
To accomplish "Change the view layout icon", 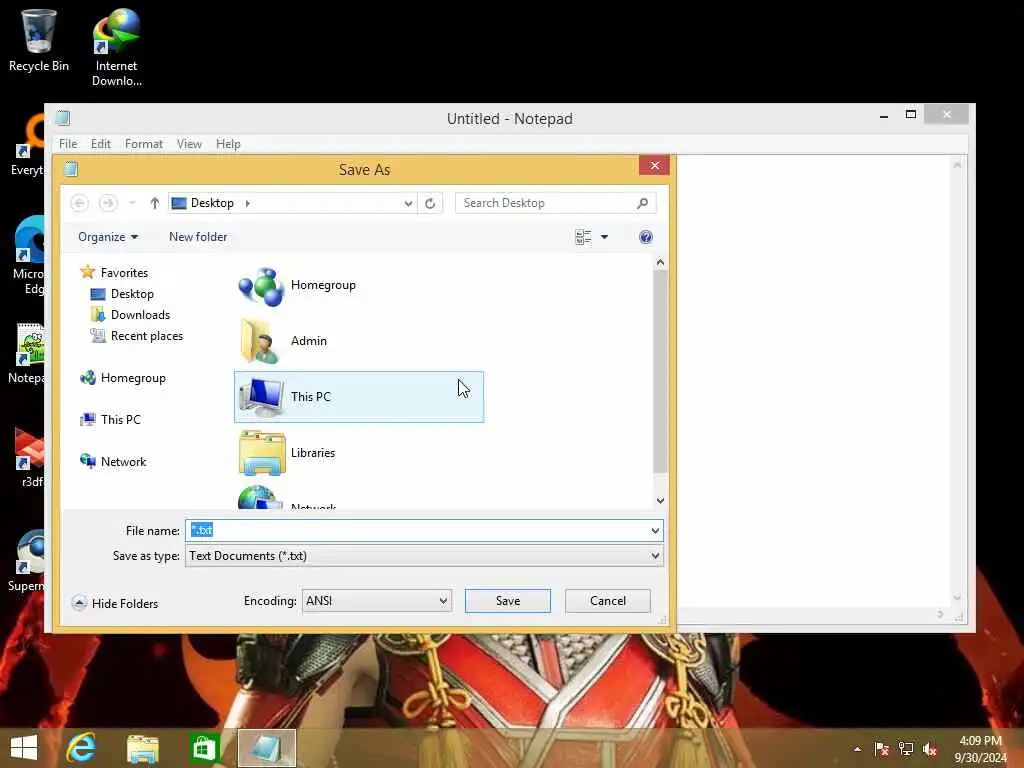I will [583, 237].
